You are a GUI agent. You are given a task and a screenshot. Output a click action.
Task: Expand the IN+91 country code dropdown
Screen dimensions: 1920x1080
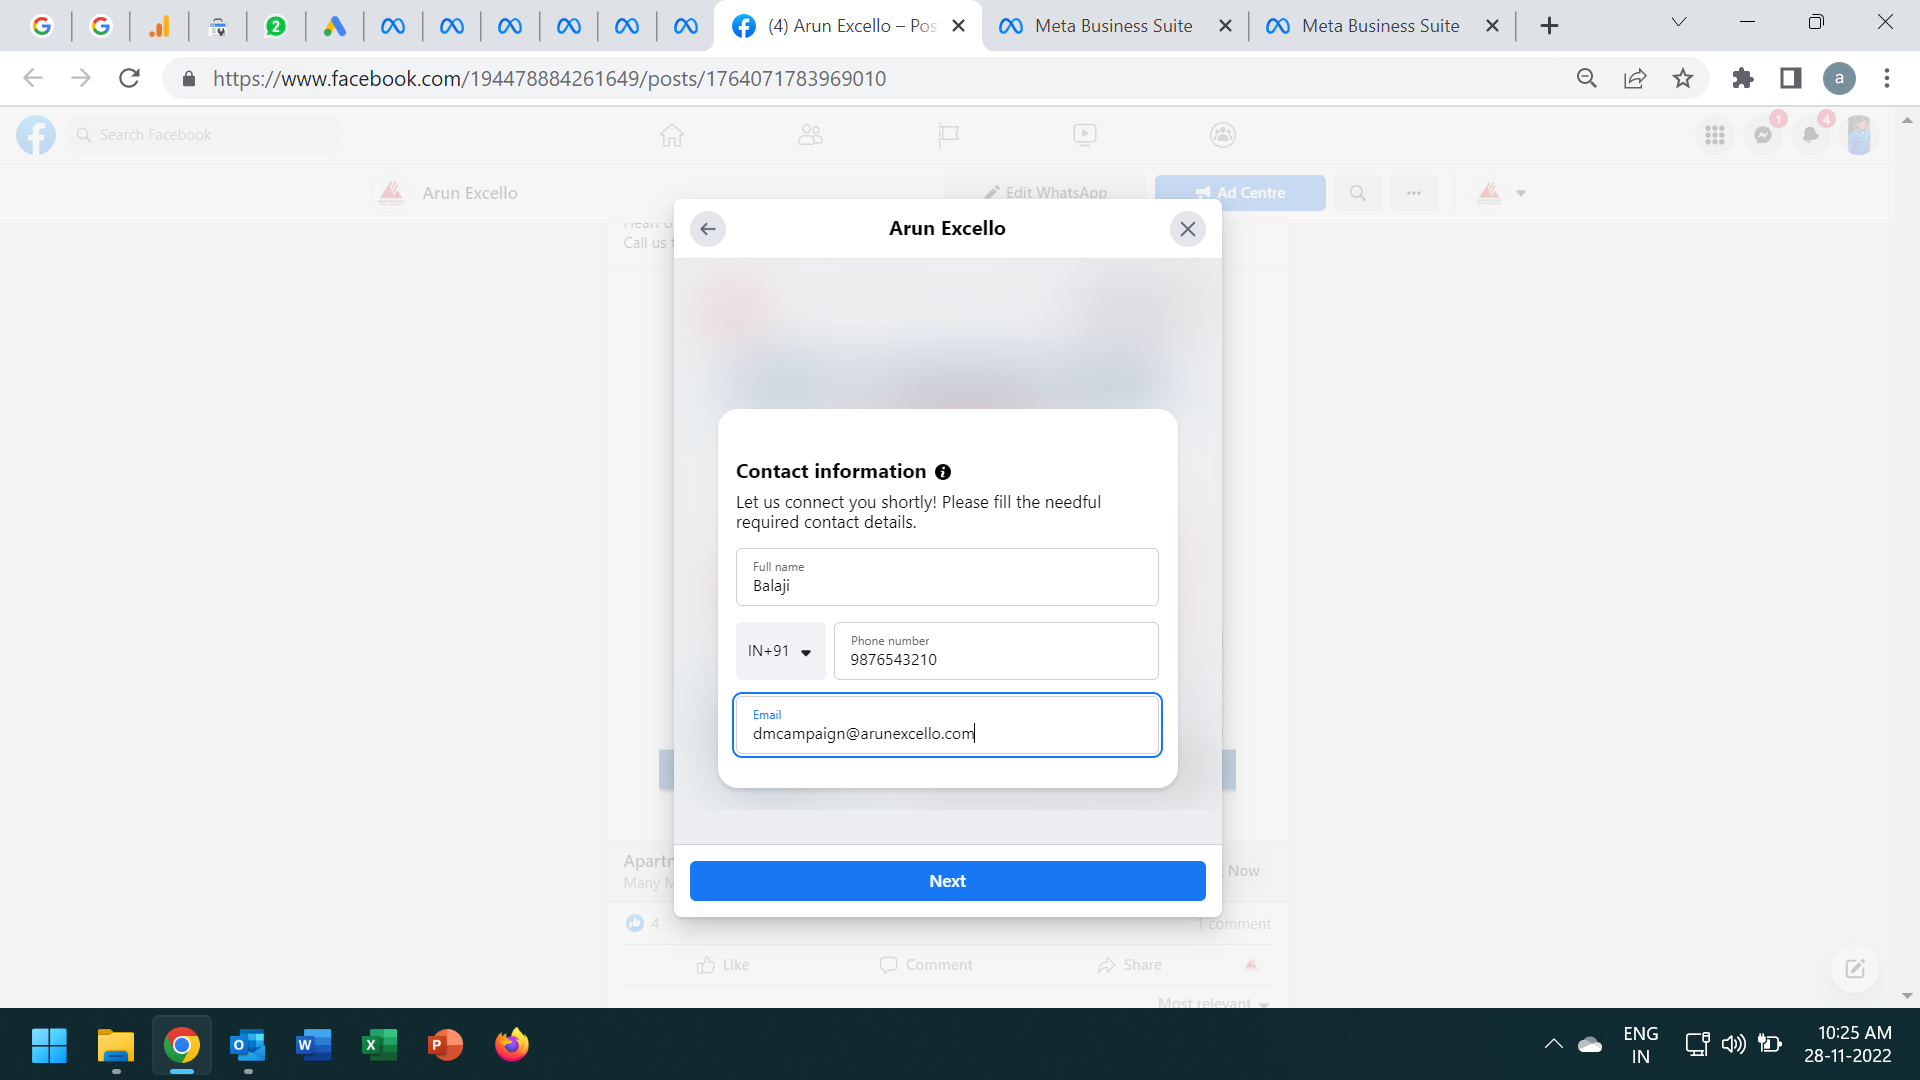tap(780, 651)
